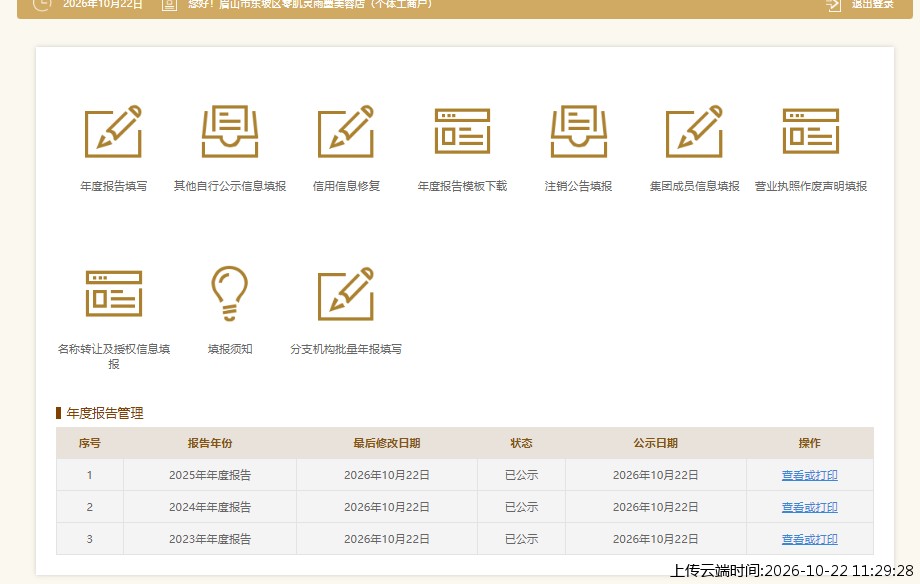Click the 最后修改日期 column header
The height and width of the screenshot is (584, 920).
[x=387, y=443]
